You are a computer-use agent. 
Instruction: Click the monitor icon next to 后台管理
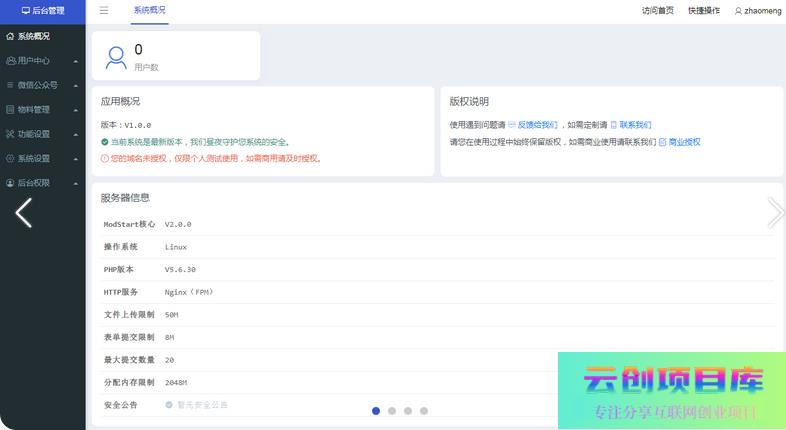pyautogui.click(x=26, y=11)
